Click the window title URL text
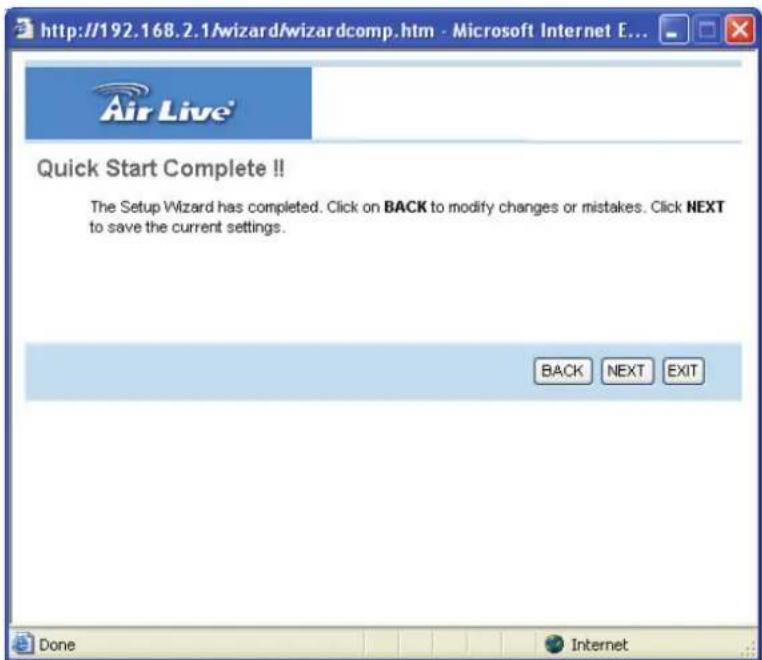This screenshot has height=660, width=762. 344,31
